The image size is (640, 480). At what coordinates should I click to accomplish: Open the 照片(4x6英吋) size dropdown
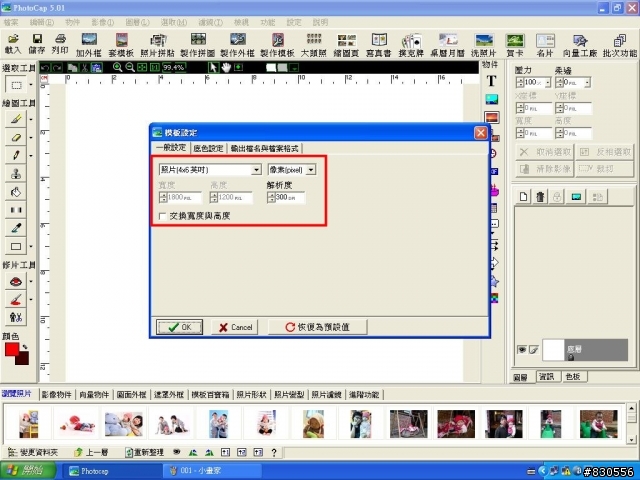click(256, 170)
